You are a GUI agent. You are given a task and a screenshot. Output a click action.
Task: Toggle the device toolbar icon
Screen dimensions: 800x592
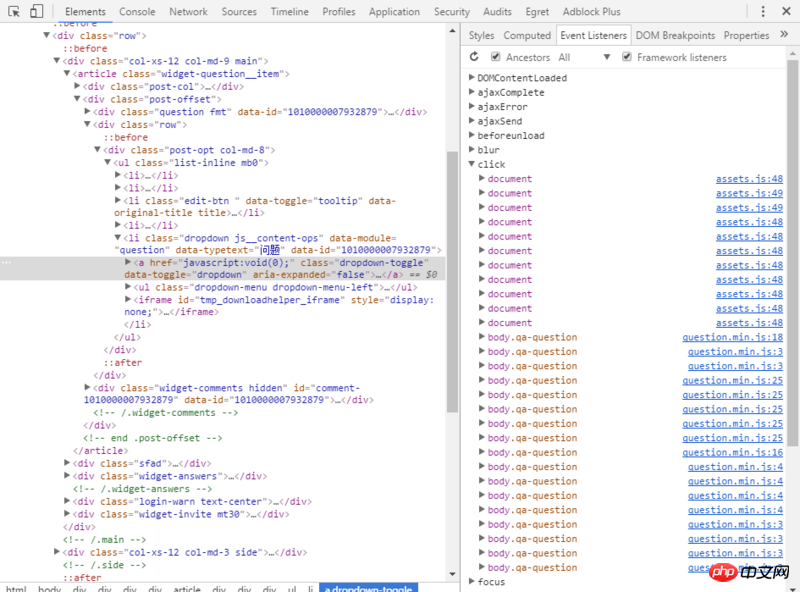36,12
